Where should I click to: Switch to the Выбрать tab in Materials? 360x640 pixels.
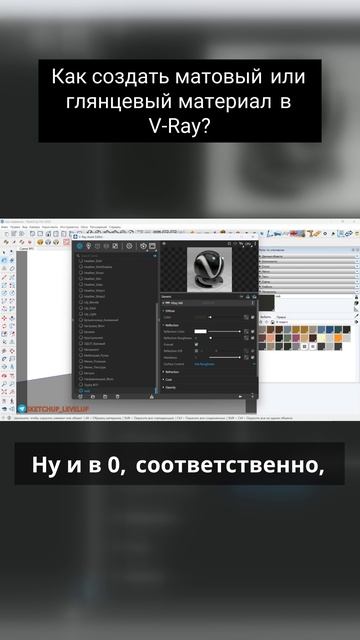[x=266, y=317]
